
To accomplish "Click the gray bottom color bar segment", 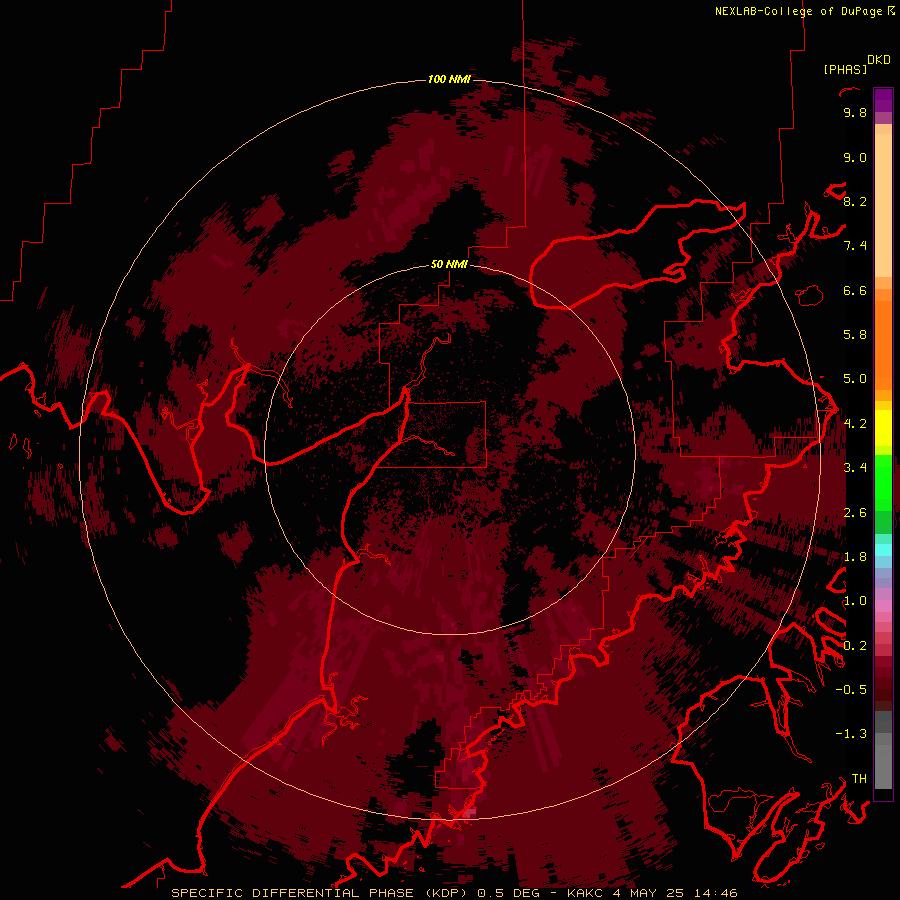I will (x=883, y=769).
